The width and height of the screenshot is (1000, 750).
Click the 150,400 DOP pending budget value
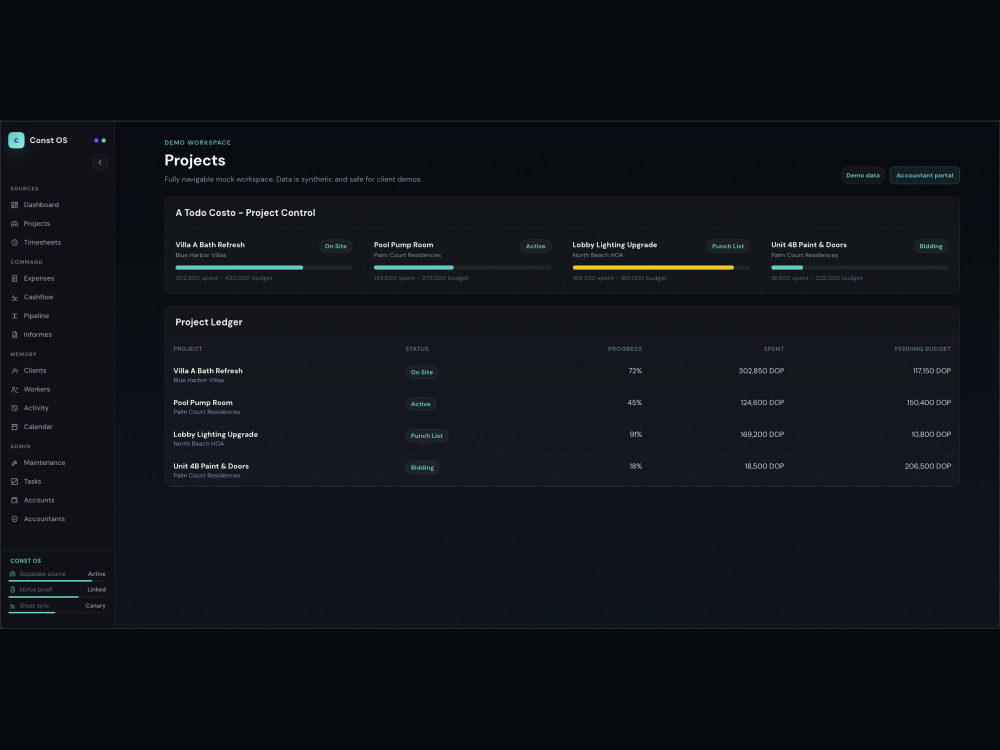tap(929, 402)
